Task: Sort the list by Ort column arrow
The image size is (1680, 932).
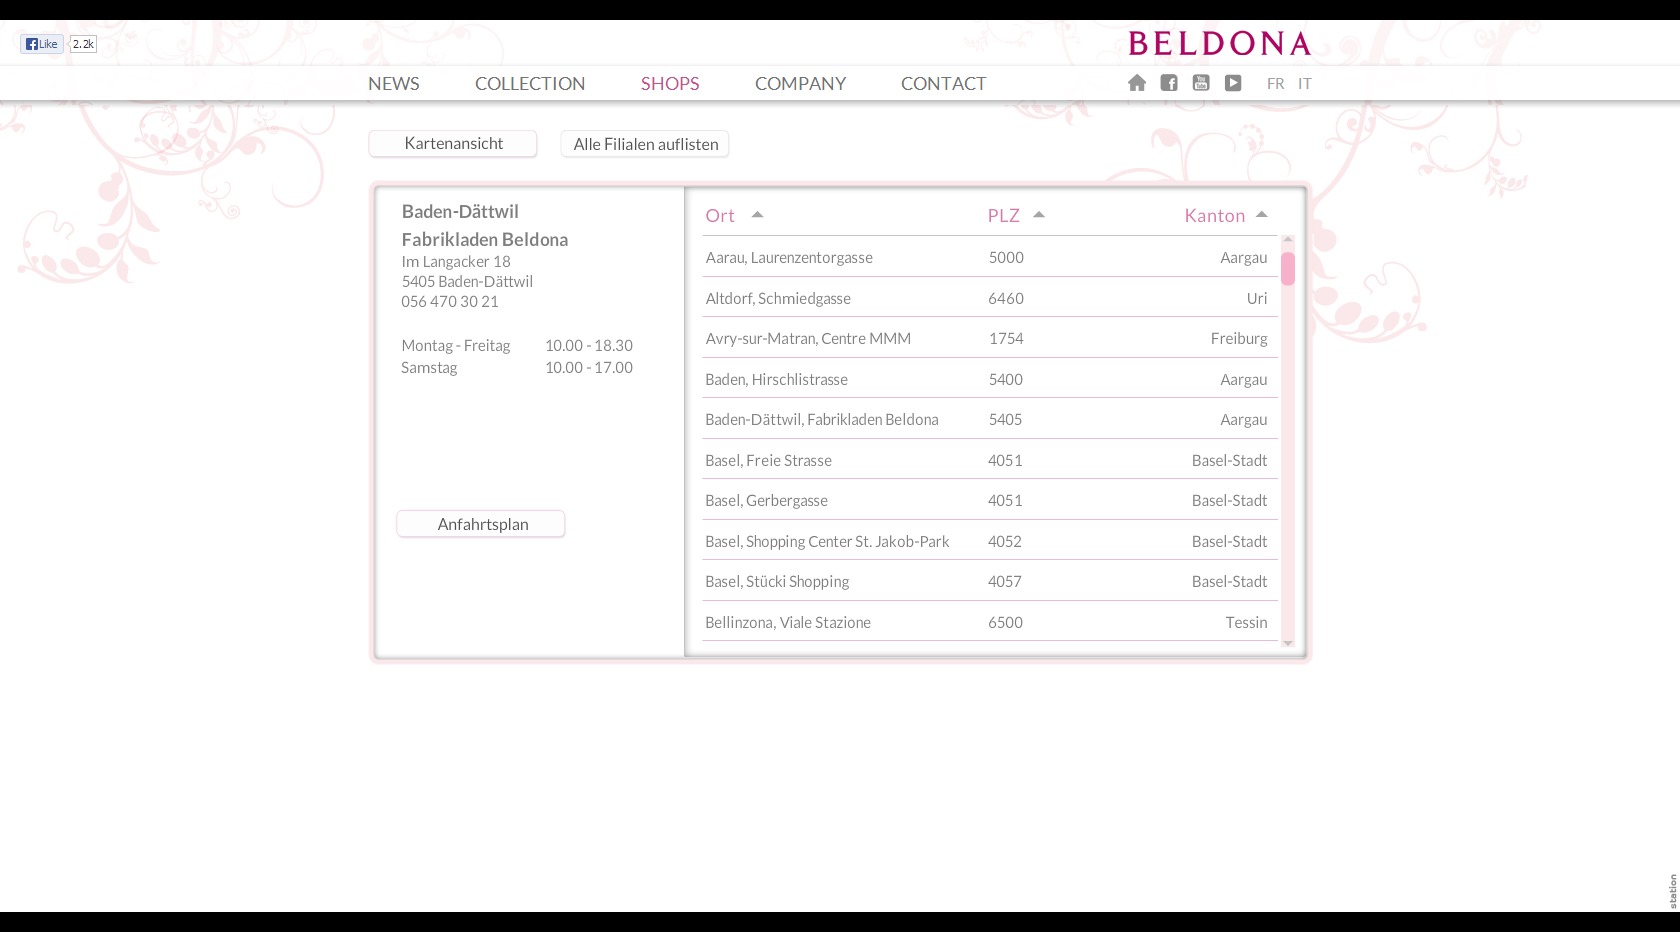Action: coord(757,215)
